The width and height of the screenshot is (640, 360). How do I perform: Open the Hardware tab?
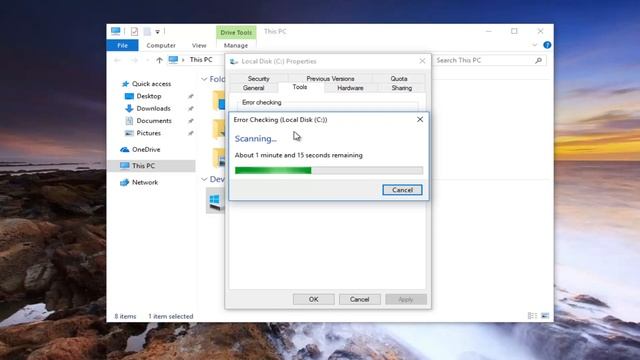click(x=350, y=88)
